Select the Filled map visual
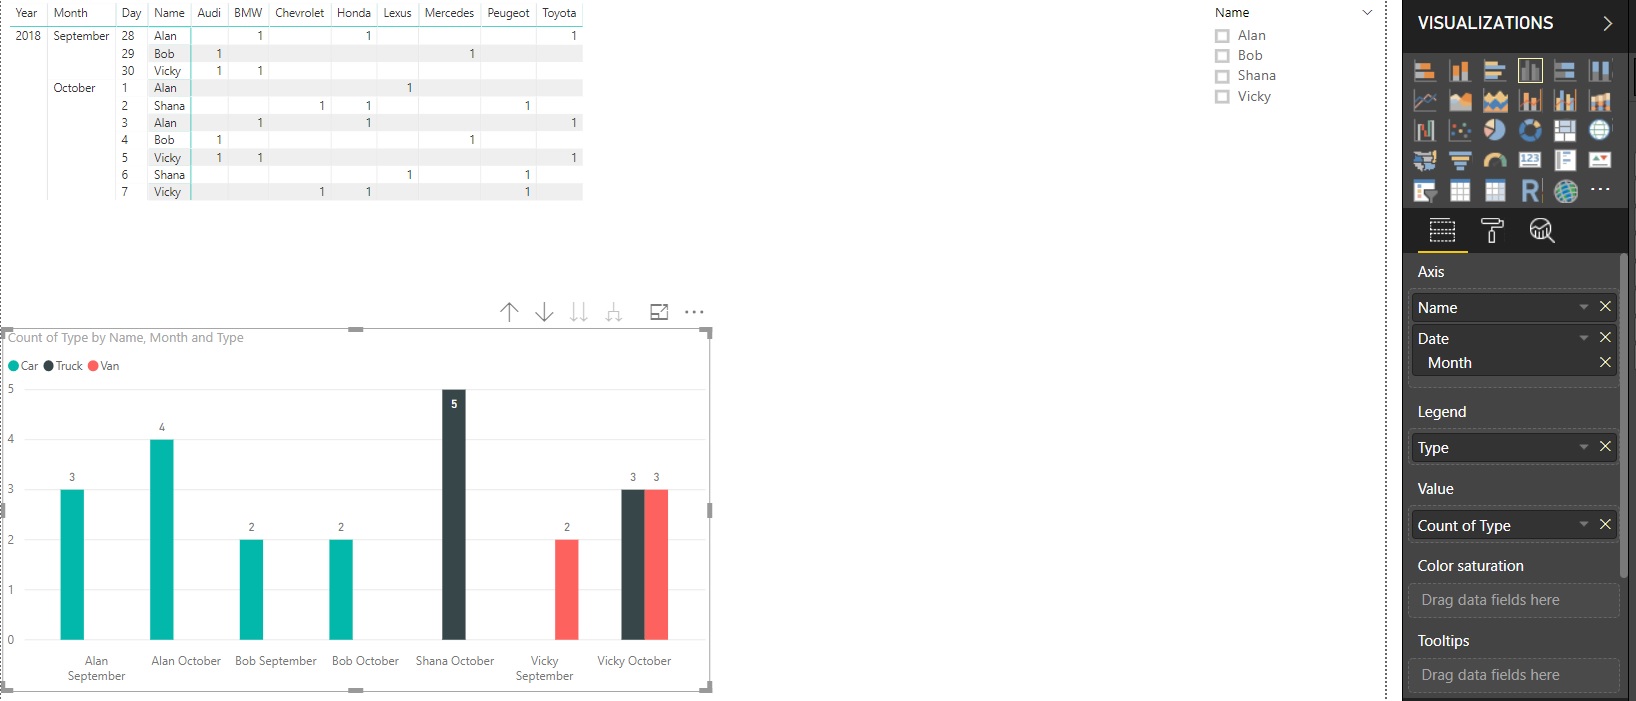The image size is (1636, 701). pyautogui.click(x=1425, y=161)
